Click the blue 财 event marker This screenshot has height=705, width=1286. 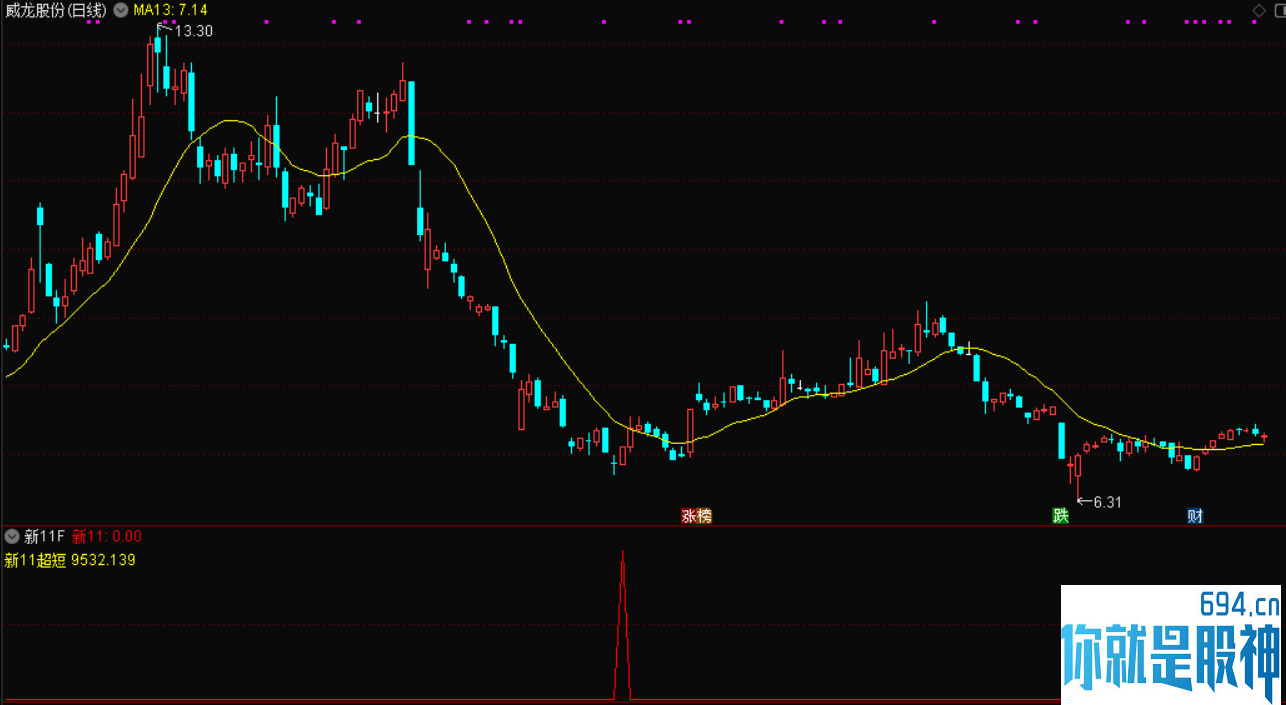click(1195, 516)
